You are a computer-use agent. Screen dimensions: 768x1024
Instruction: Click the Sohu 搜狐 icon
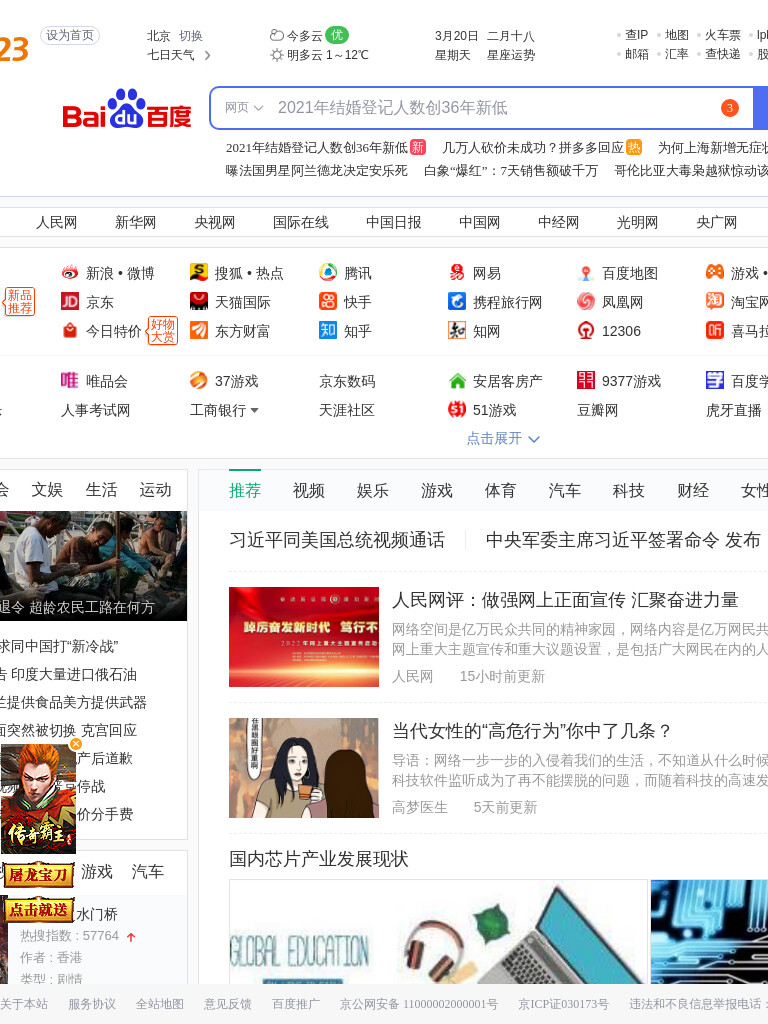point(199,272)
